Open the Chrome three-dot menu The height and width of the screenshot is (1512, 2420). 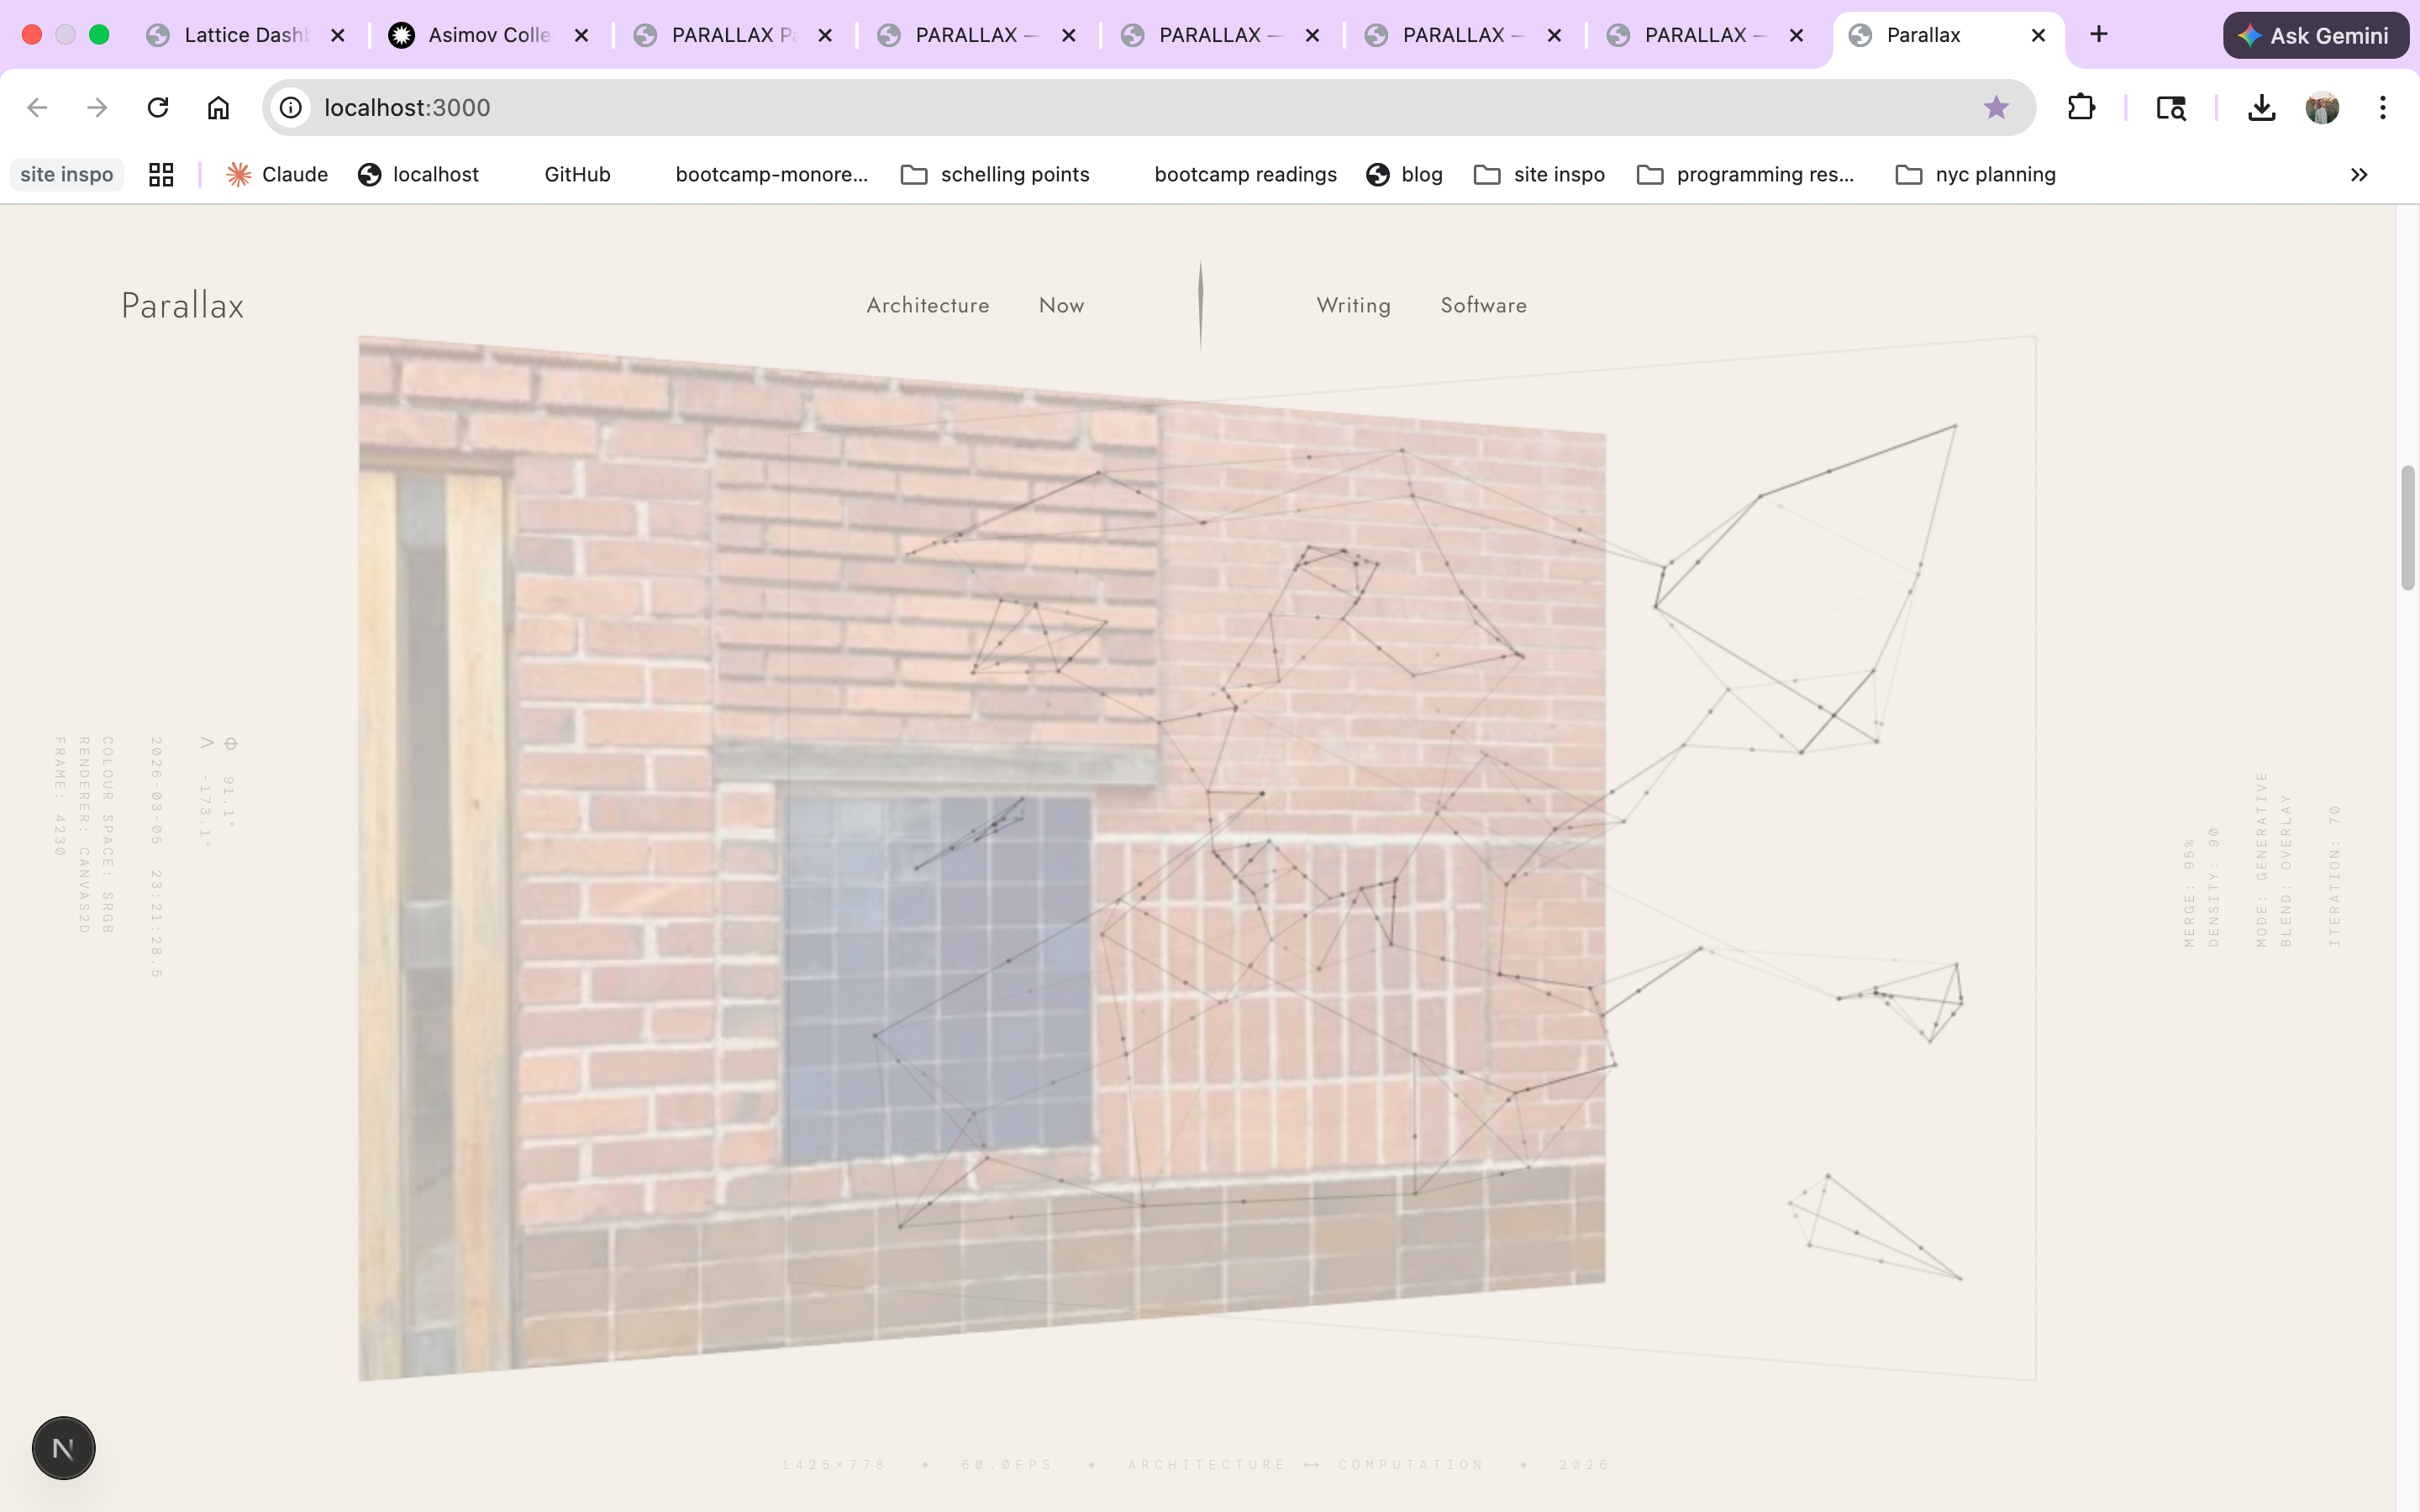(x=2383, y=107)
